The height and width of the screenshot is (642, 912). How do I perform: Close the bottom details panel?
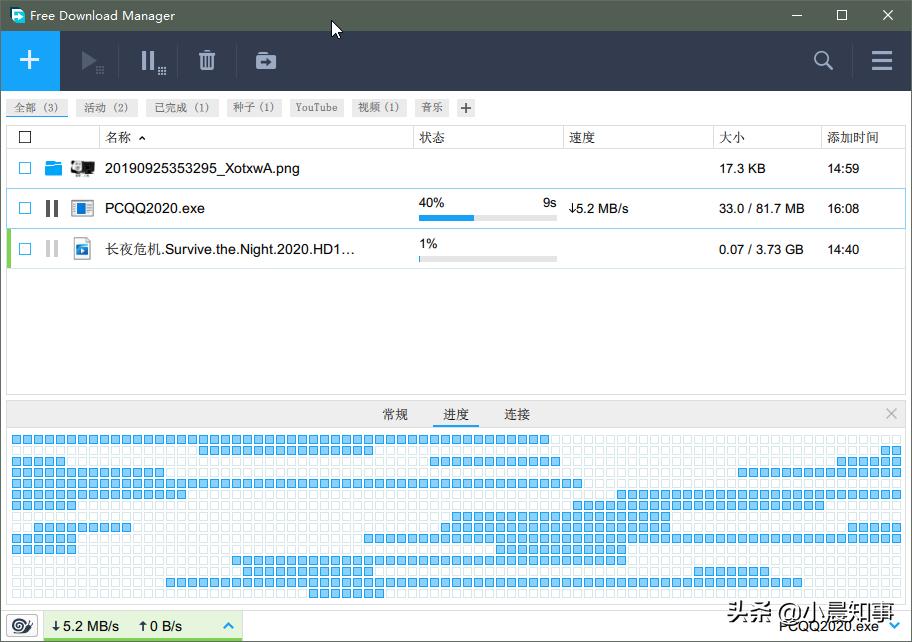tap(891, 413)
